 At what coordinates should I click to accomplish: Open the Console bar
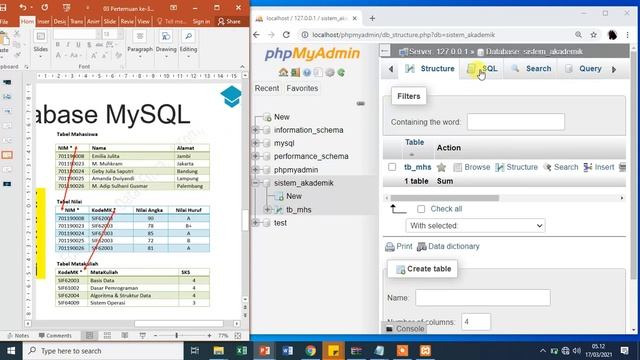(x=405, y=329)
